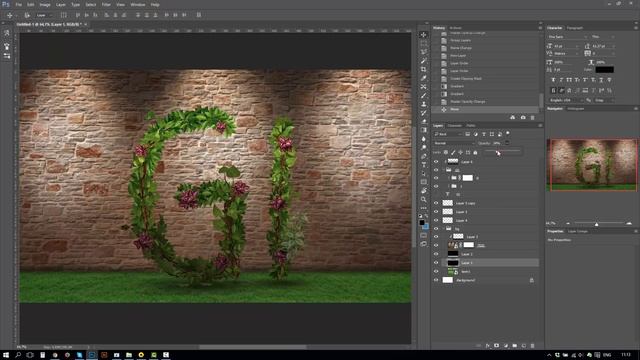Open the Filter menu
Screen dimensions: 640x360
(106, 4)
